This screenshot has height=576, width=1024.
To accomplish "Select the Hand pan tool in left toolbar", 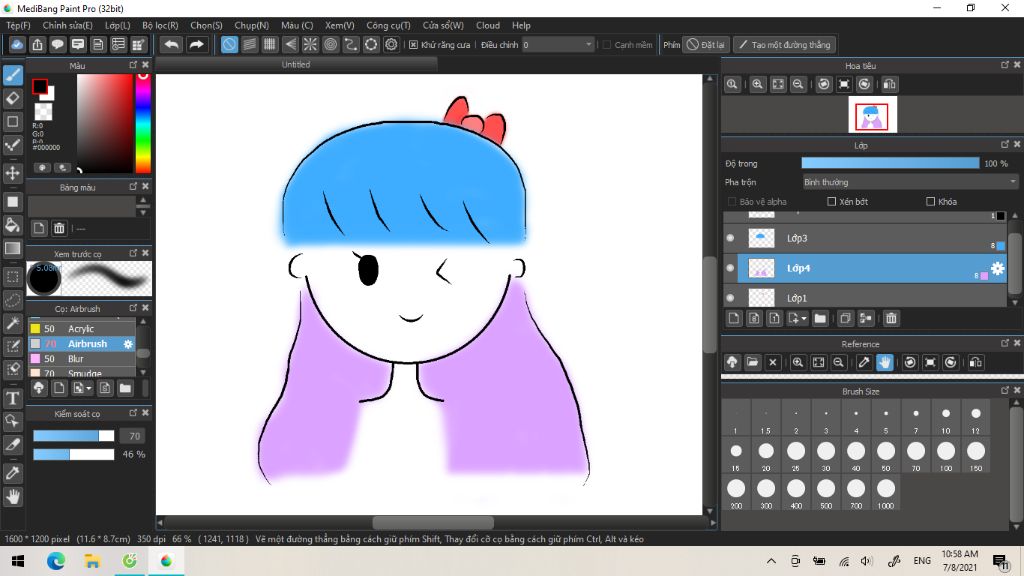I will (13, 496).
